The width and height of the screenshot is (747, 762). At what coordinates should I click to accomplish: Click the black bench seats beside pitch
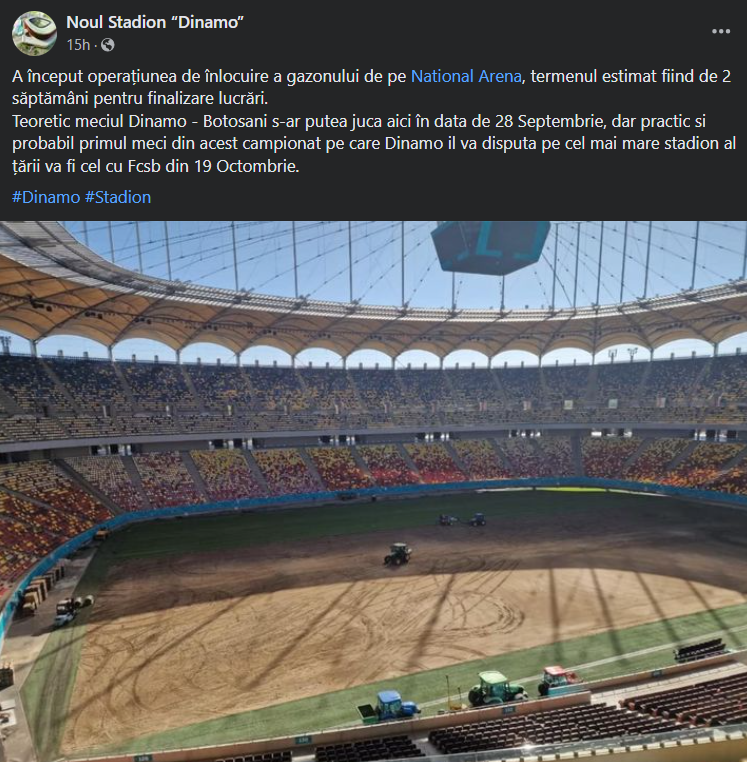coord(700,650)
